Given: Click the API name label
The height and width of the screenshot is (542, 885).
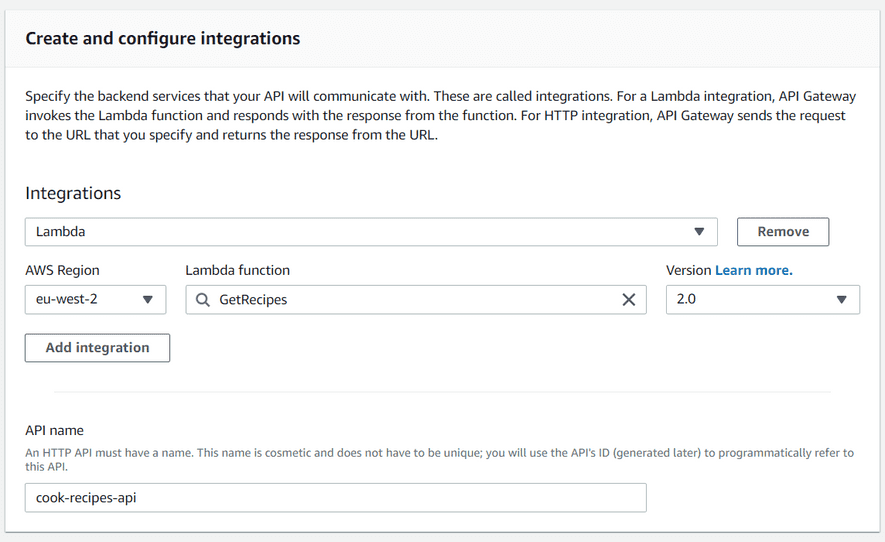Looking at the screenshot, I should click(54, 430).
